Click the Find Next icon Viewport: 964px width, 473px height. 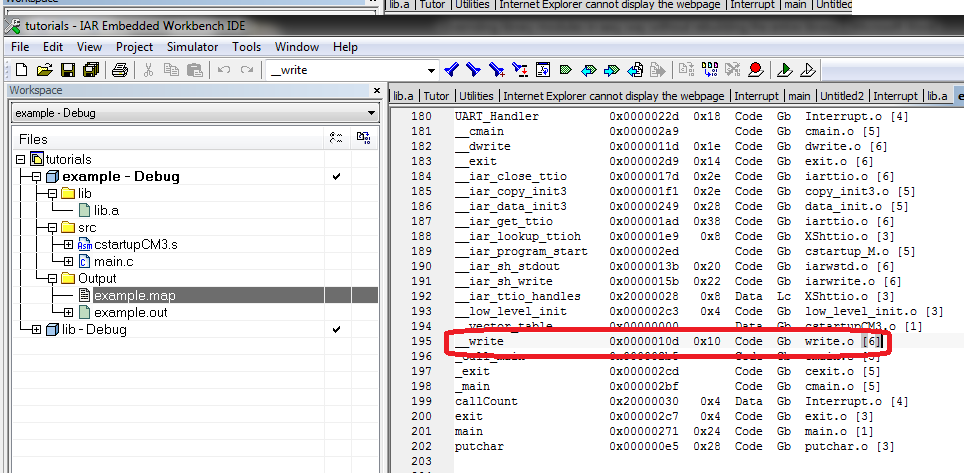[473, 70]
